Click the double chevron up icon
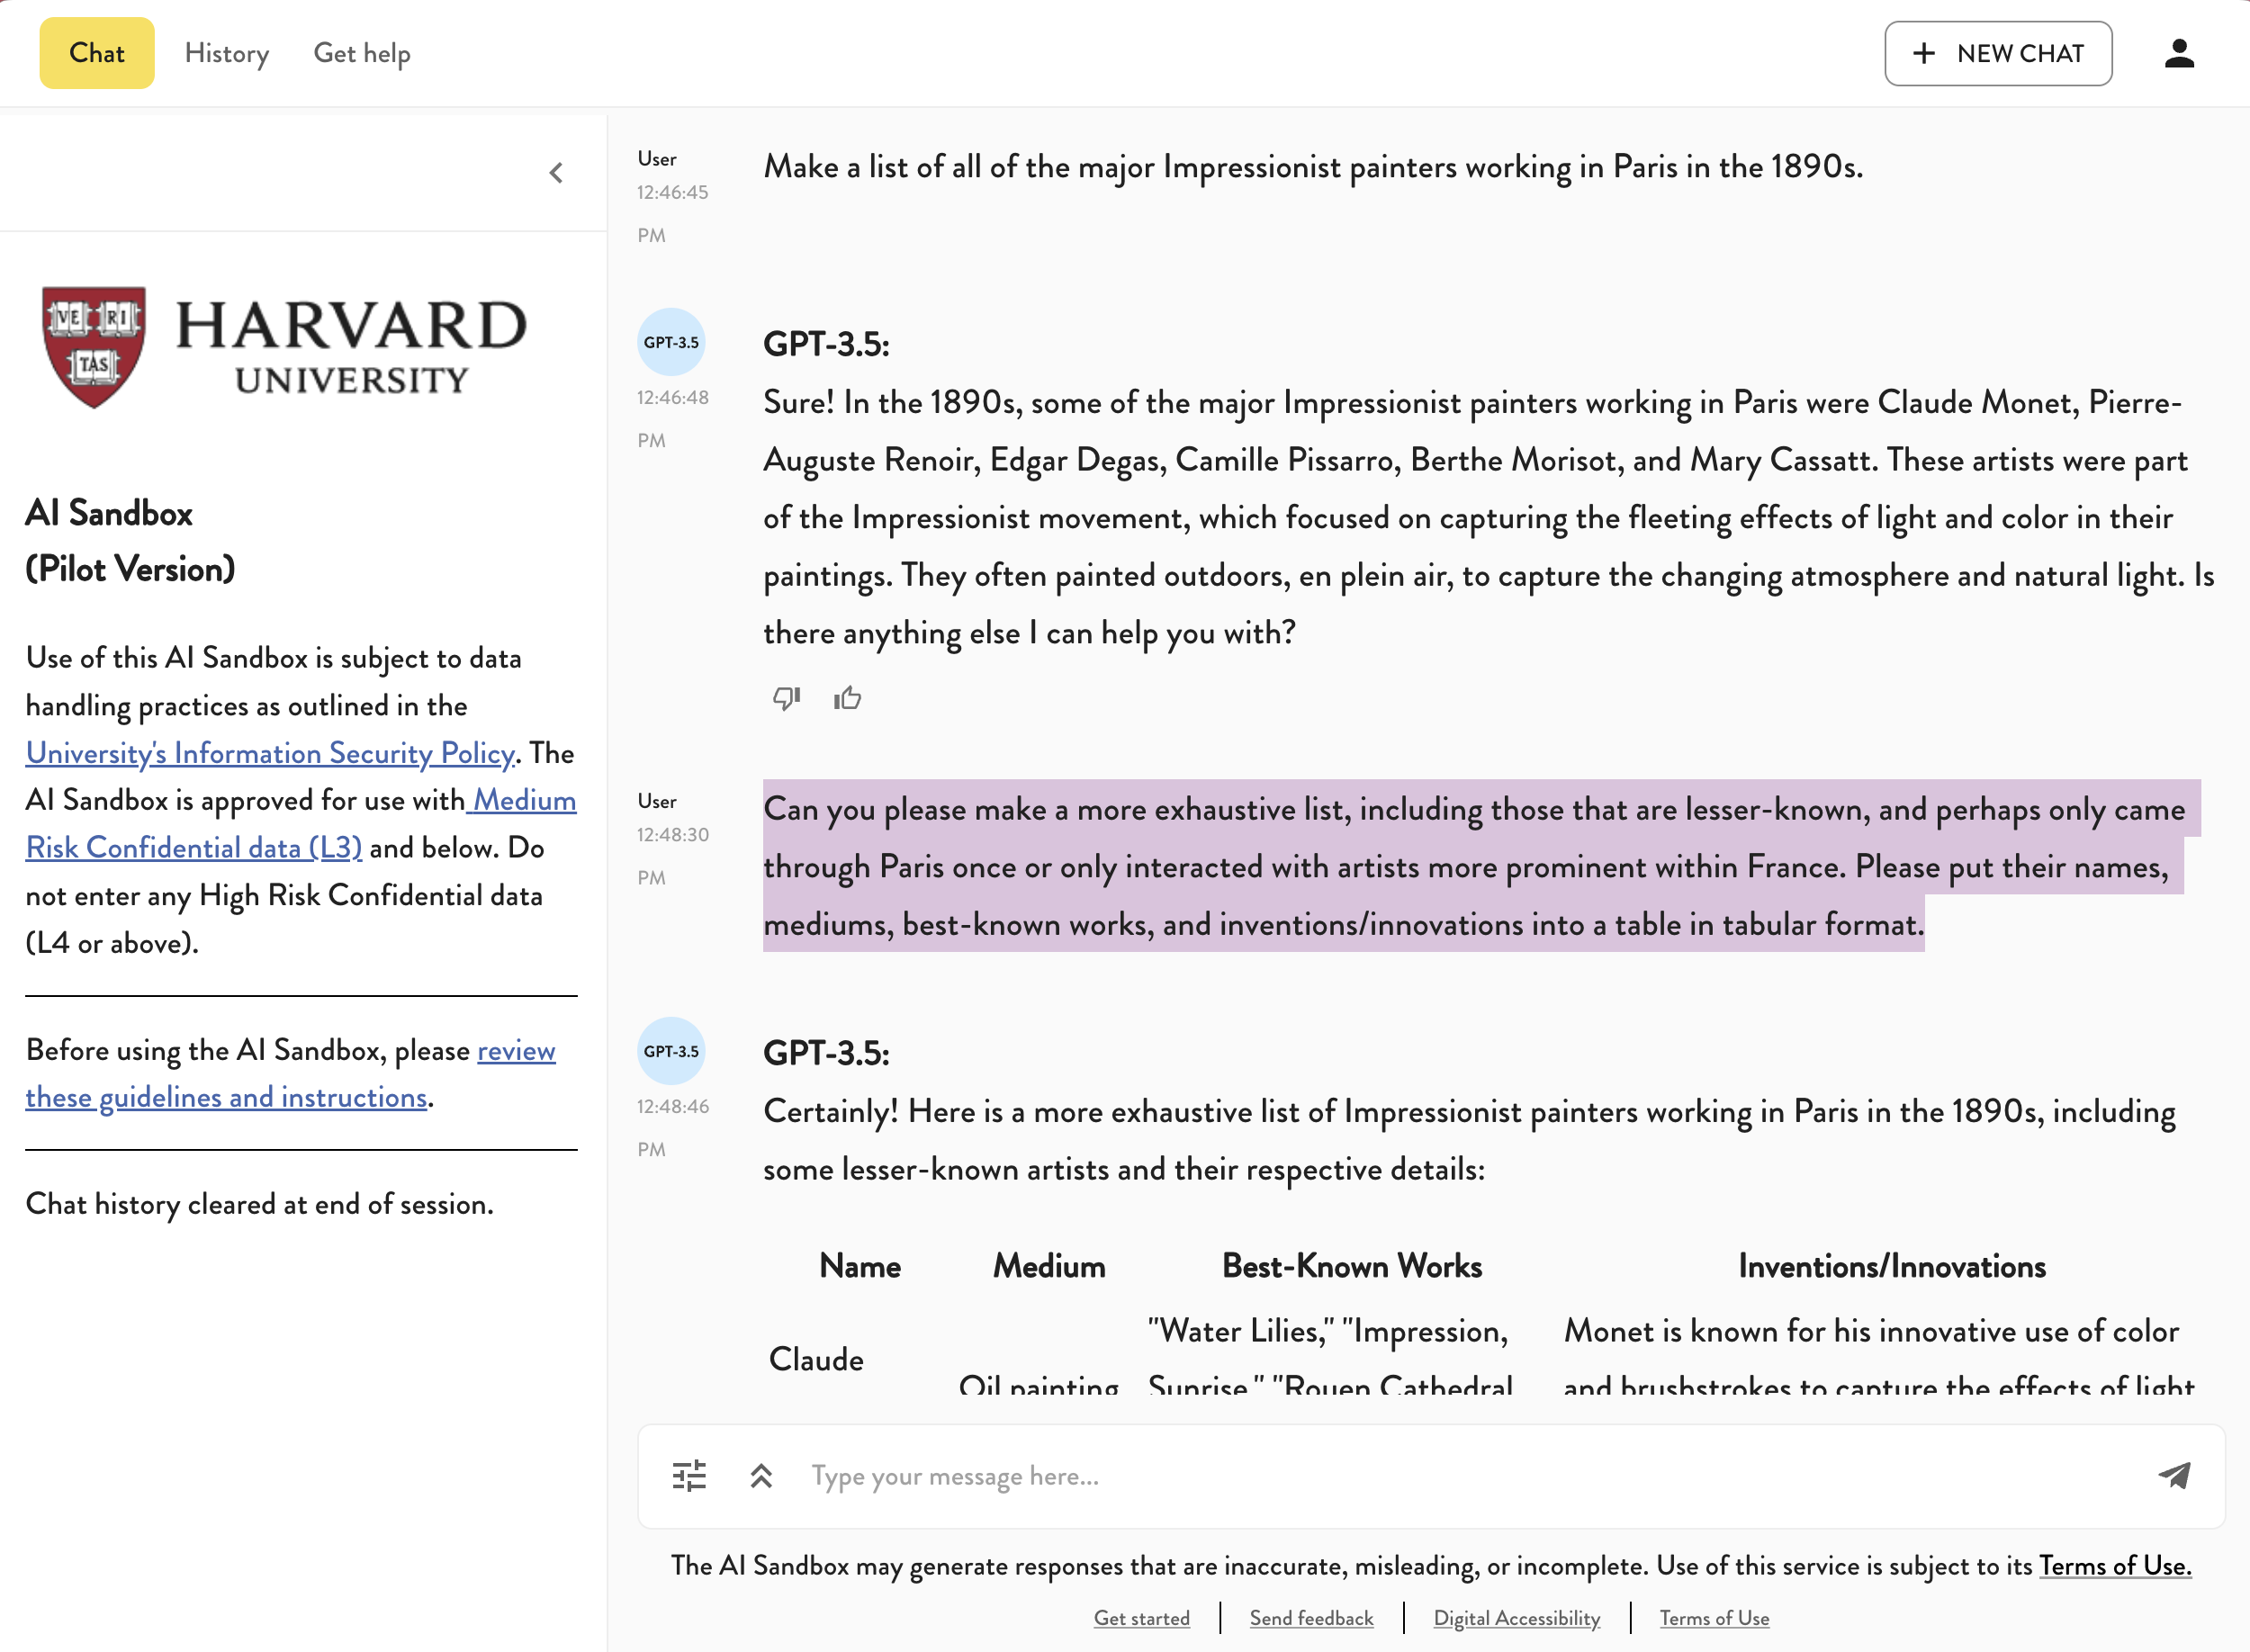Screen dimensions: 2250x1652 click(761, 1476)
